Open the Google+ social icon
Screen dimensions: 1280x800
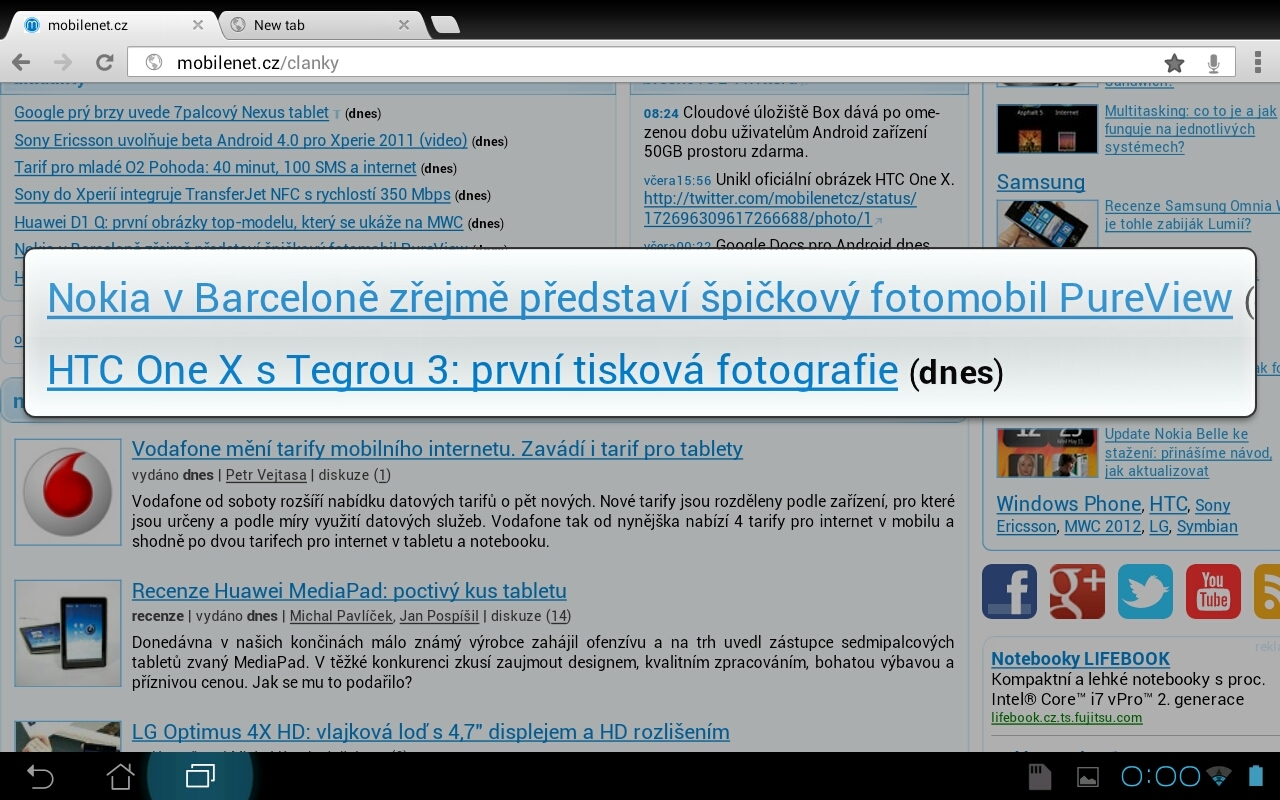pyautogui.click(x=1077, y=591)
